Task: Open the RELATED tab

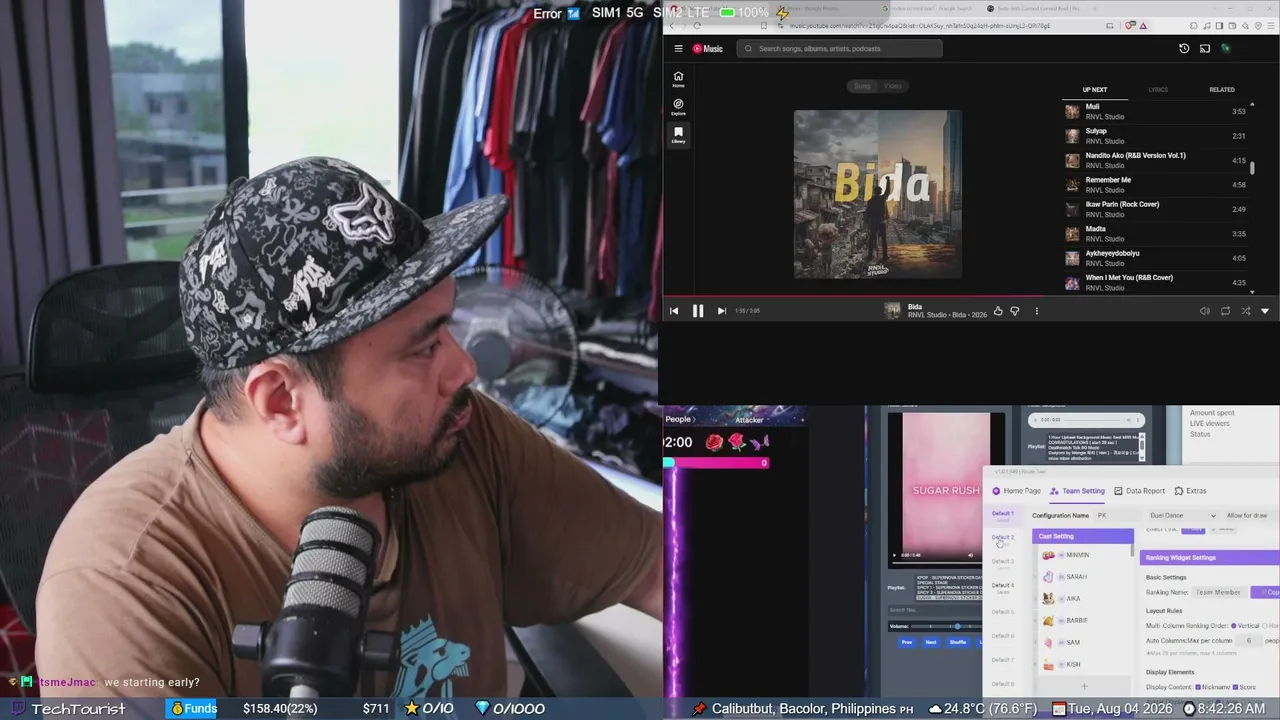Action: (1222, 90)
